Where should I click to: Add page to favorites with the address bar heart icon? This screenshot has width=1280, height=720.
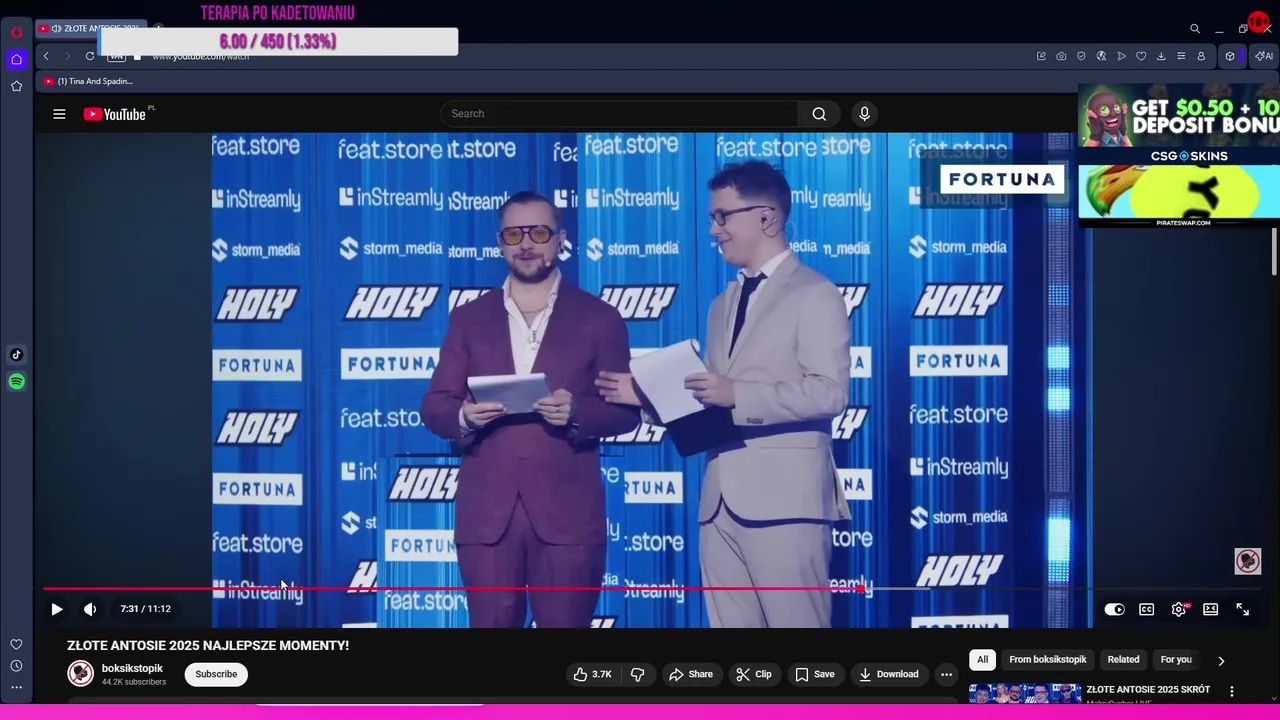point(1141,56)
